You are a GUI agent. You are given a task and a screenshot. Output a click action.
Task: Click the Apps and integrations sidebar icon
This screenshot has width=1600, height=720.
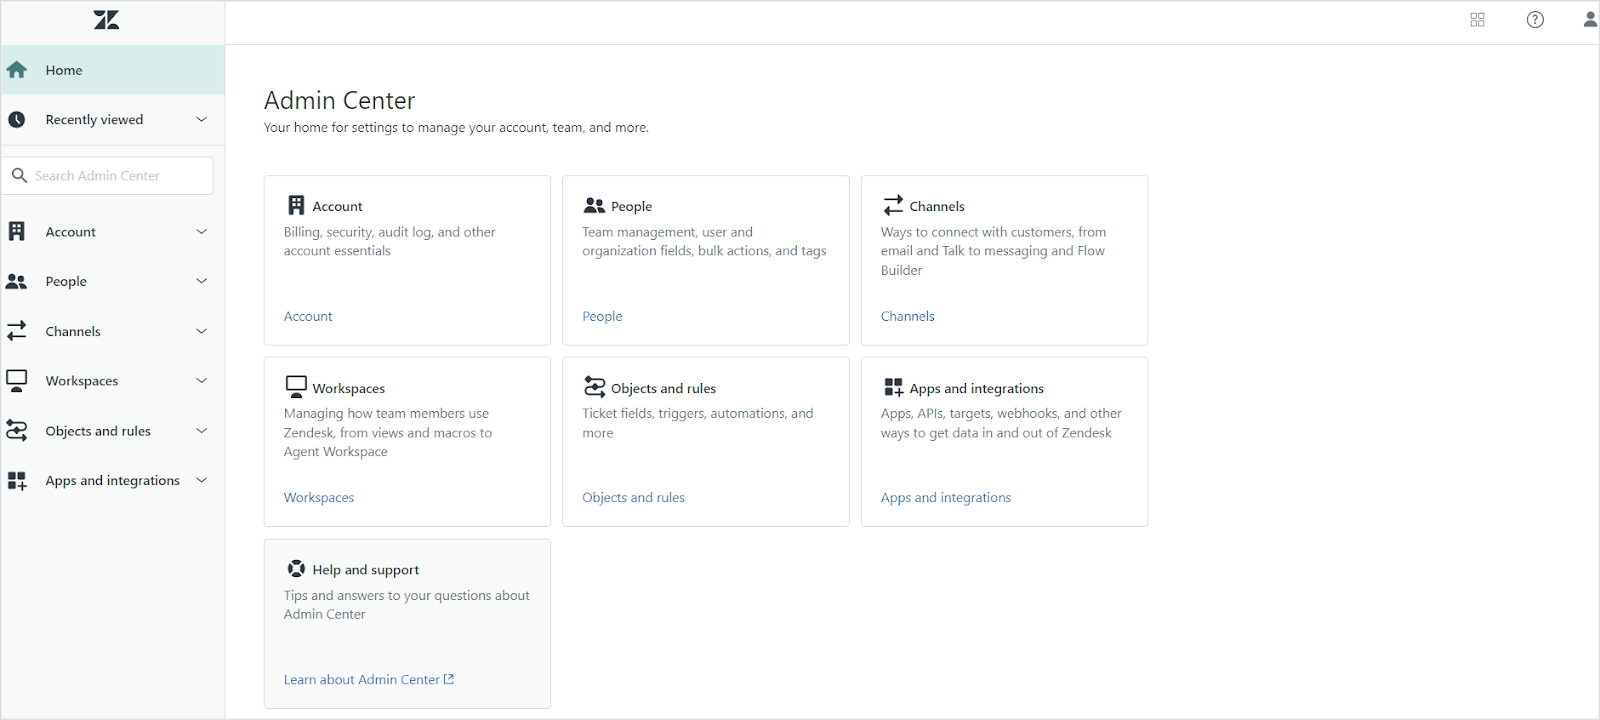click(x=17, y=481)
